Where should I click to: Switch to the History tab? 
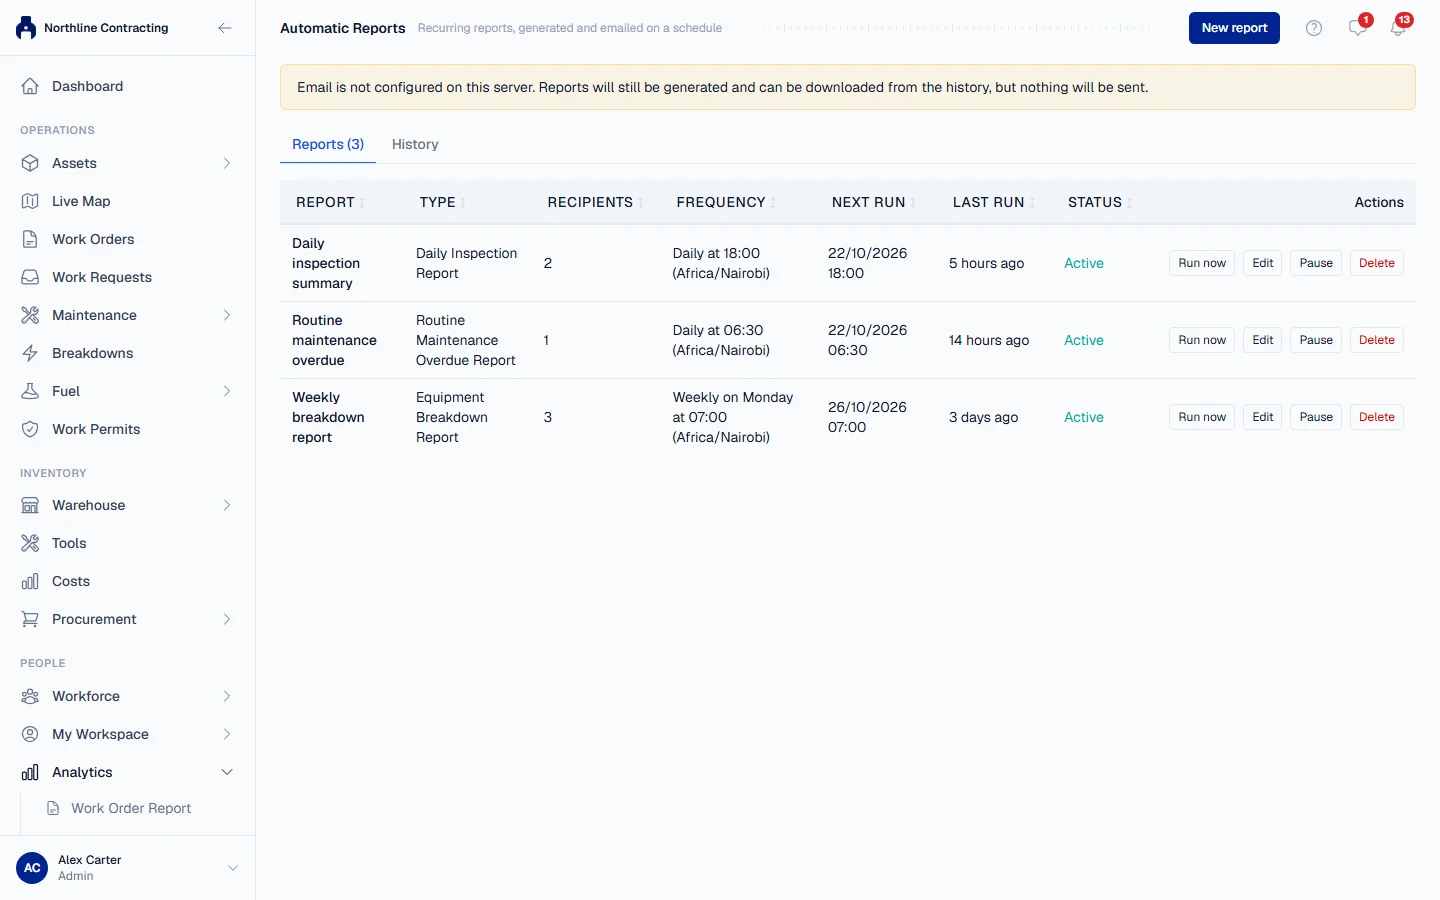point(415,144)
